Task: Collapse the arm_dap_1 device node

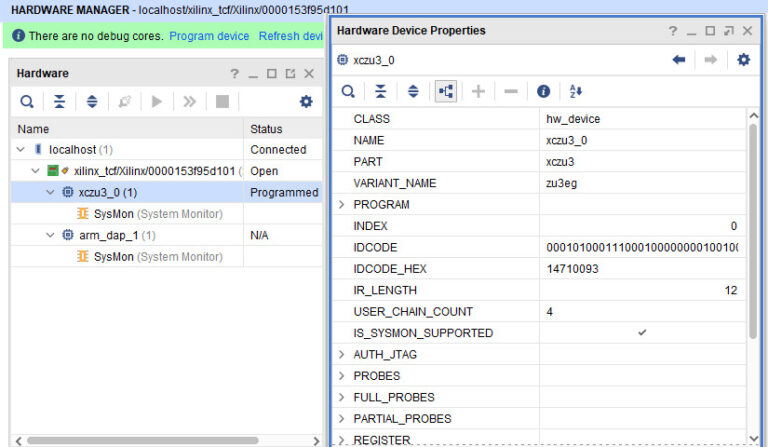Action: (50, 235)
